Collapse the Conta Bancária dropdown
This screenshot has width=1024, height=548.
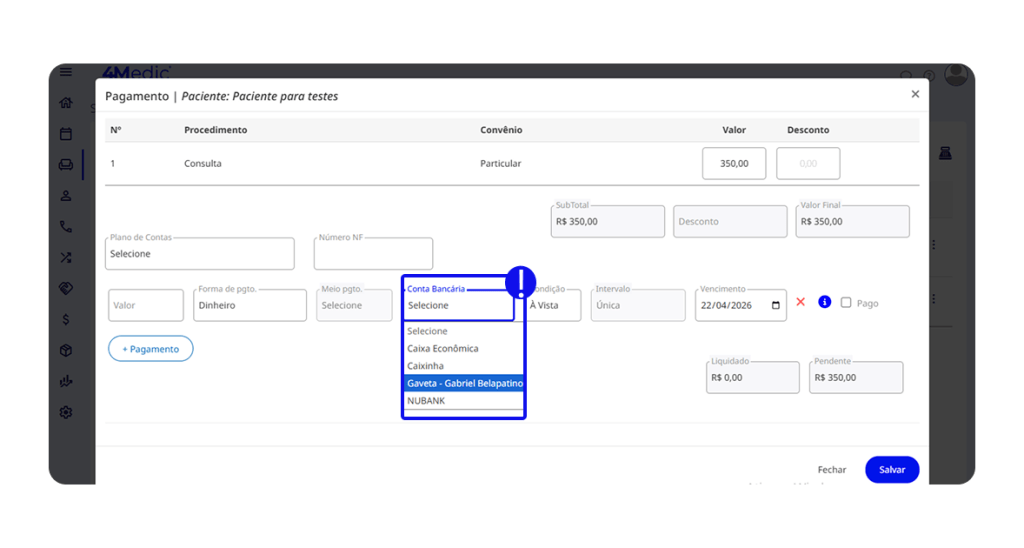pos(458,305)
